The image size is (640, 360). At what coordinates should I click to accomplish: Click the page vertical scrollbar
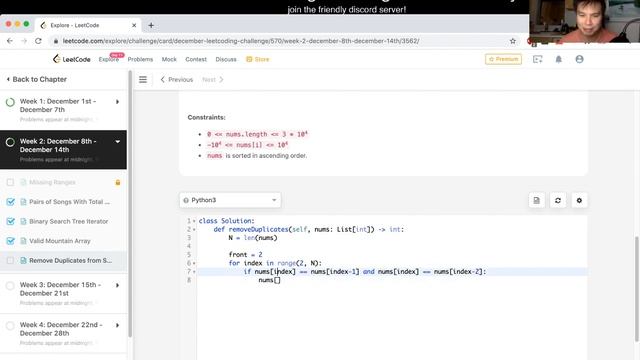pyautogui.click(x=636, y=289)
